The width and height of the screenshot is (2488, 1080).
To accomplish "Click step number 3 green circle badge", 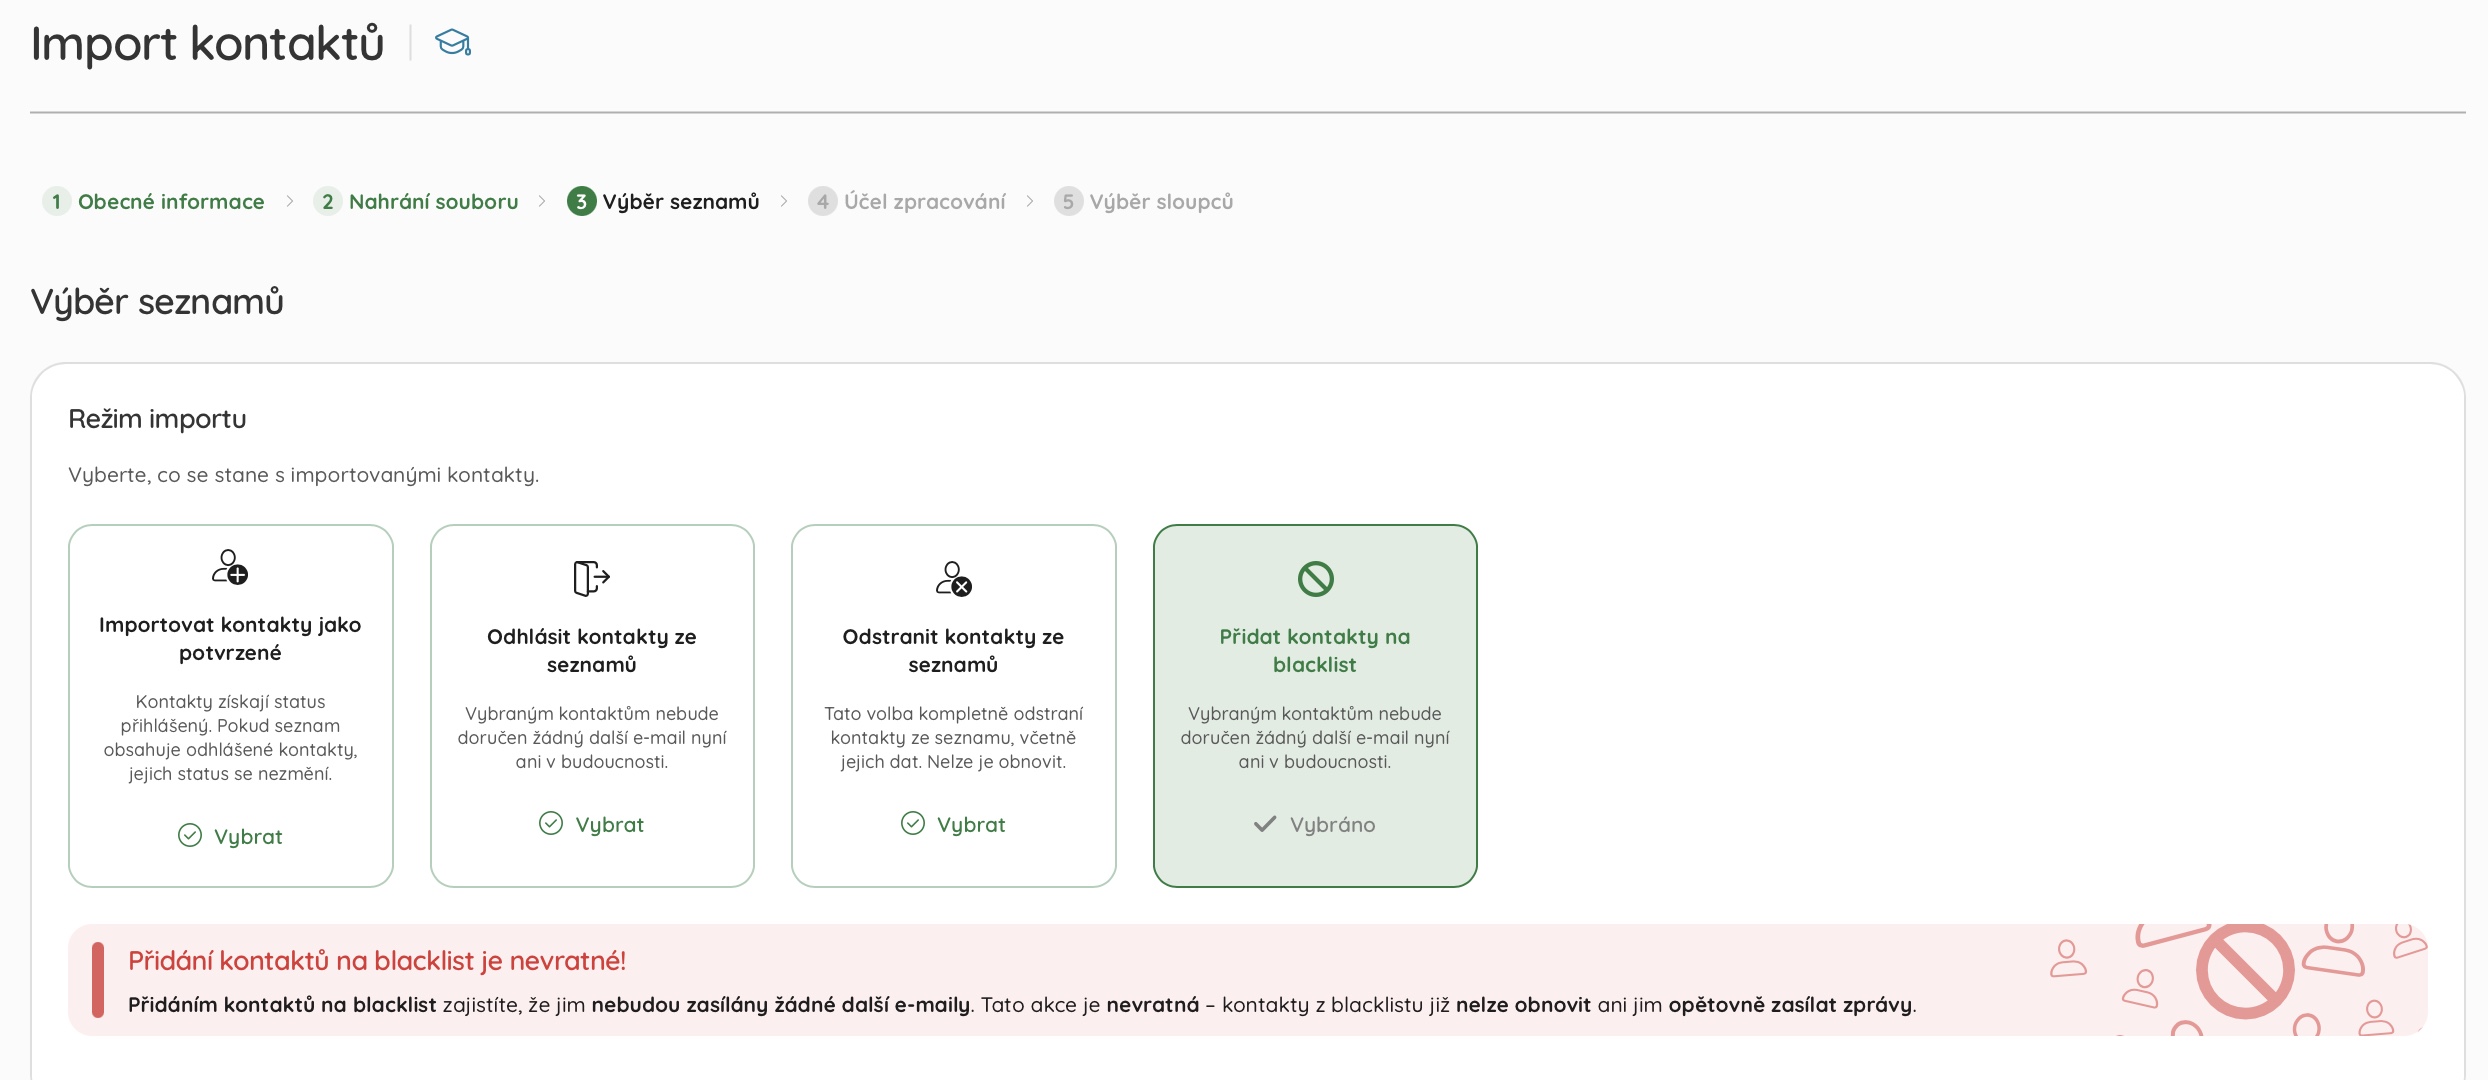I will 581,202.
